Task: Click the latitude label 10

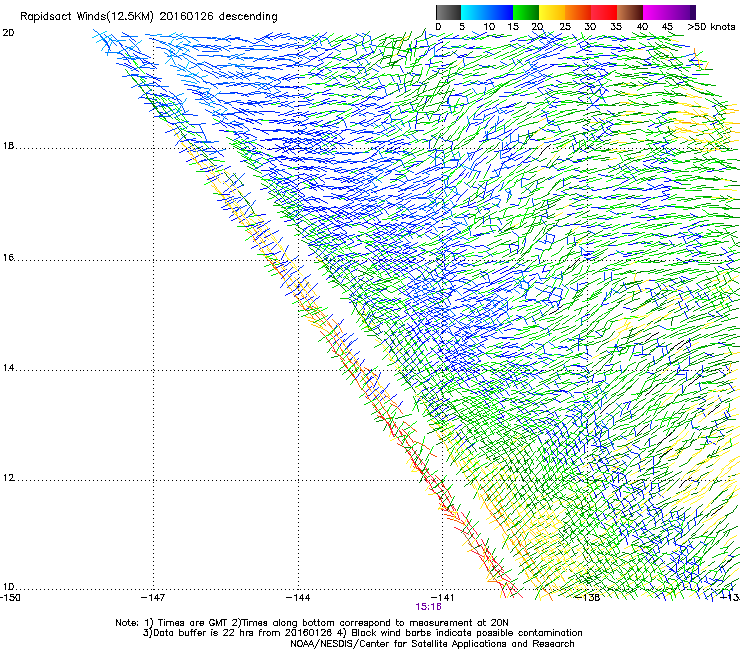Action: coord(8,587)
